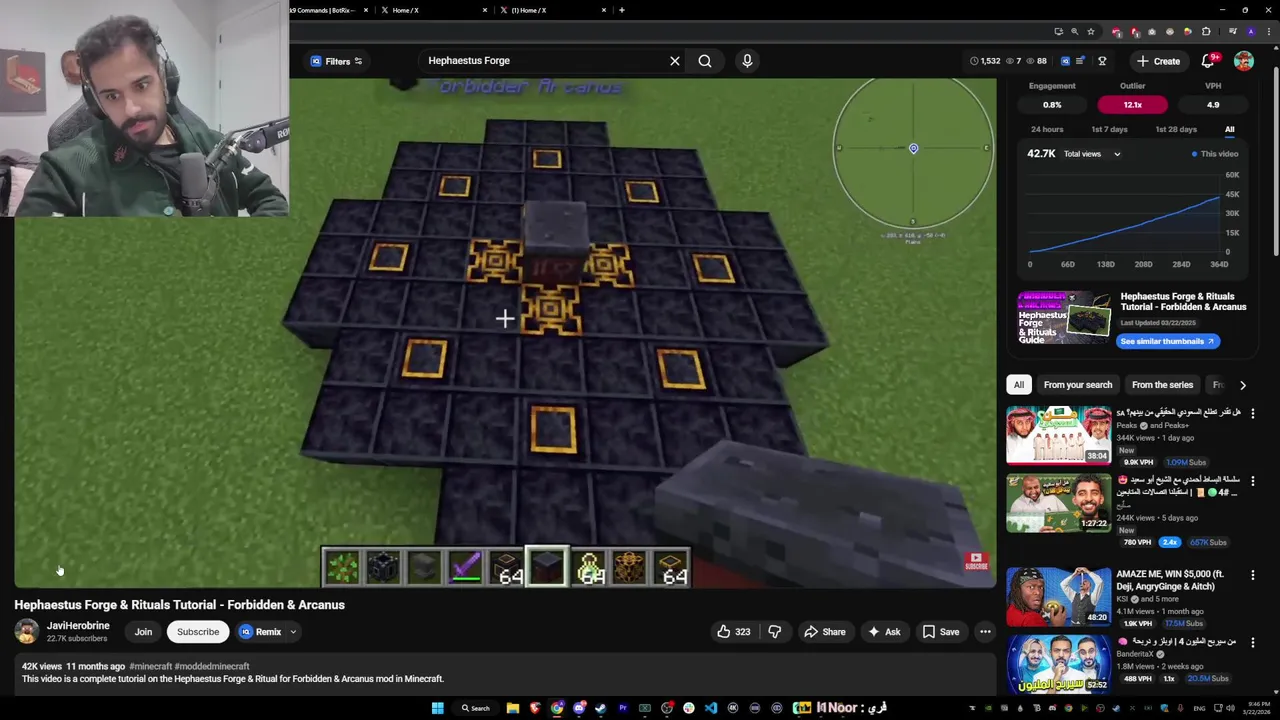The image size is (1280, 720).
Task: Open a new browser tab
Action: point(622,10)
